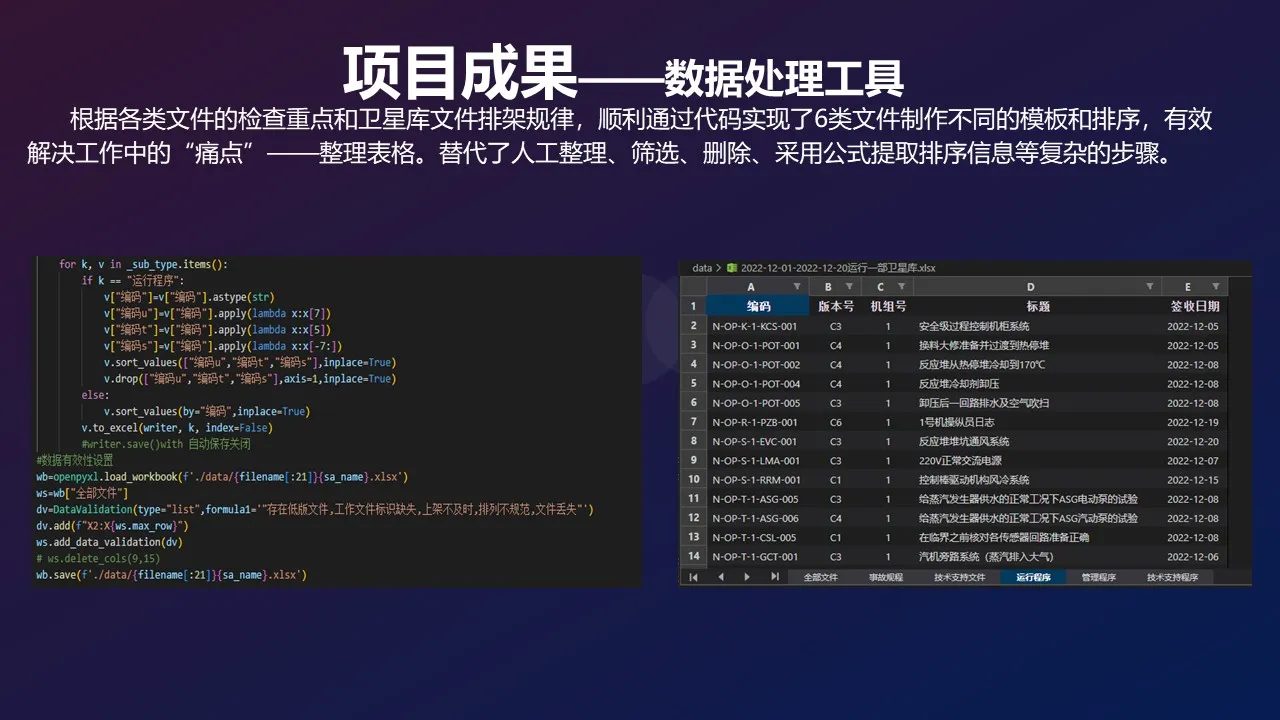Jump to last sheet navigation arrow
The width and height of the screenshot is (1280, 720).
(774, 577)
